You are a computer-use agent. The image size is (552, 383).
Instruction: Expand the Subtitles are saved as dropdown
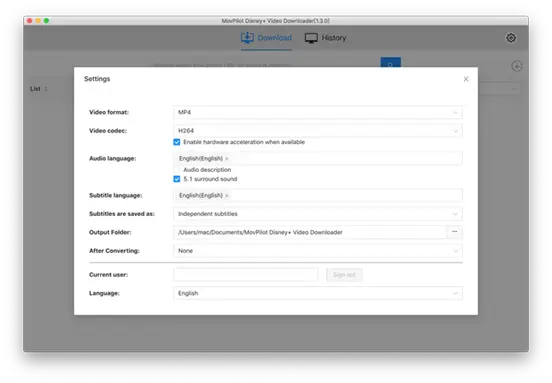(318, 214)
